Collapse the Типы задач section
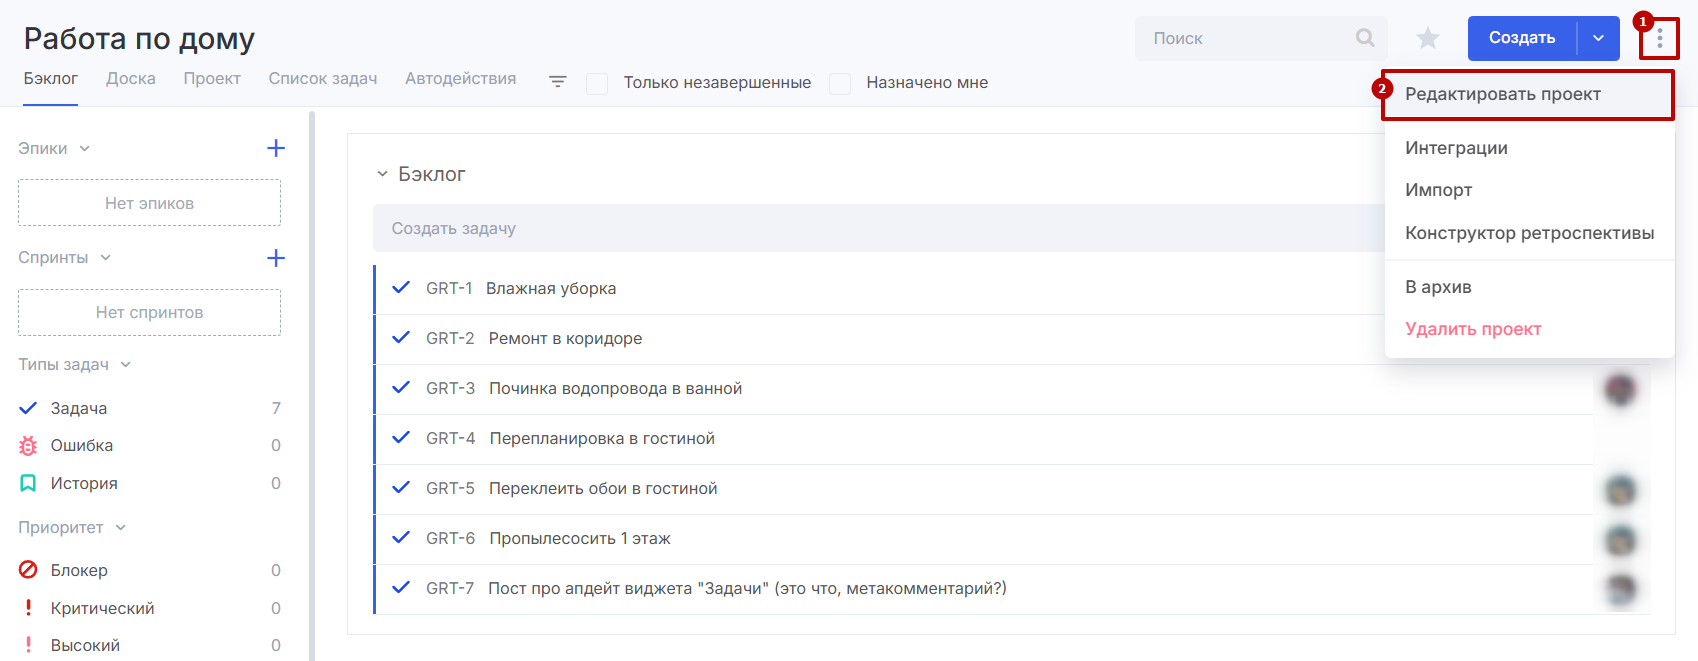The height and width of the screenshot is (661, 1698). point(126,365)
